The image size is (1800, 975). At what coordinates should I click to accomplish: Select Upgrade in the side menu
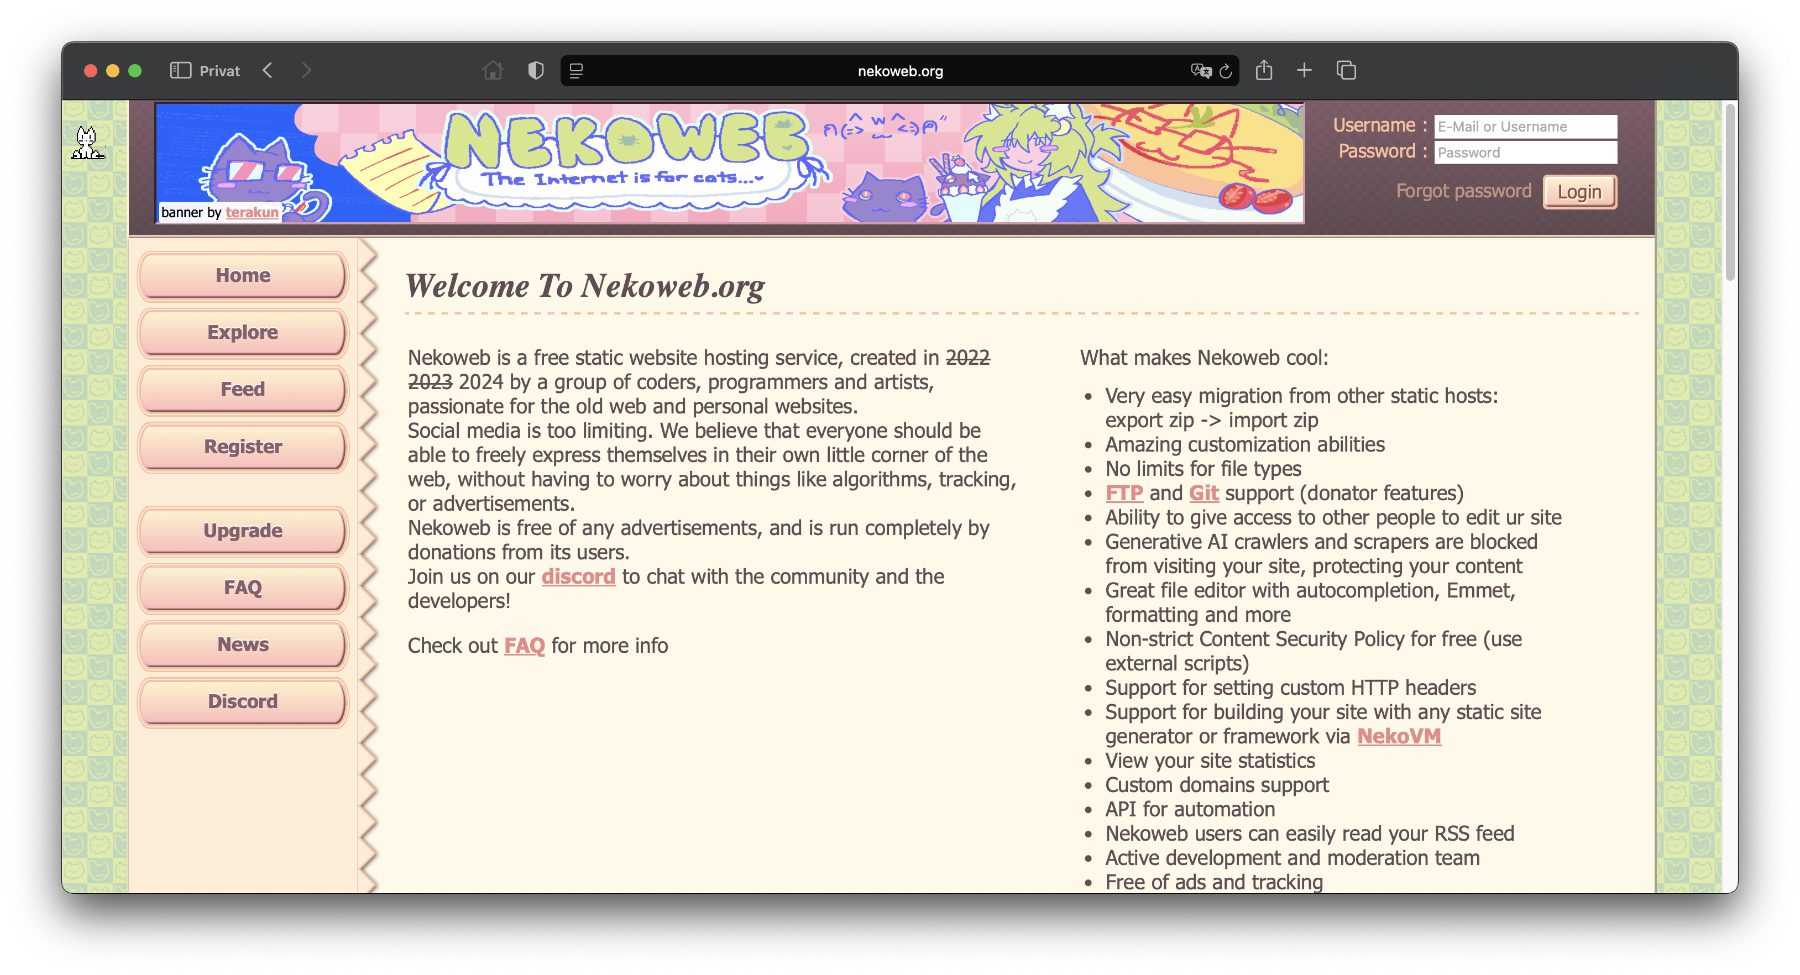243,531
